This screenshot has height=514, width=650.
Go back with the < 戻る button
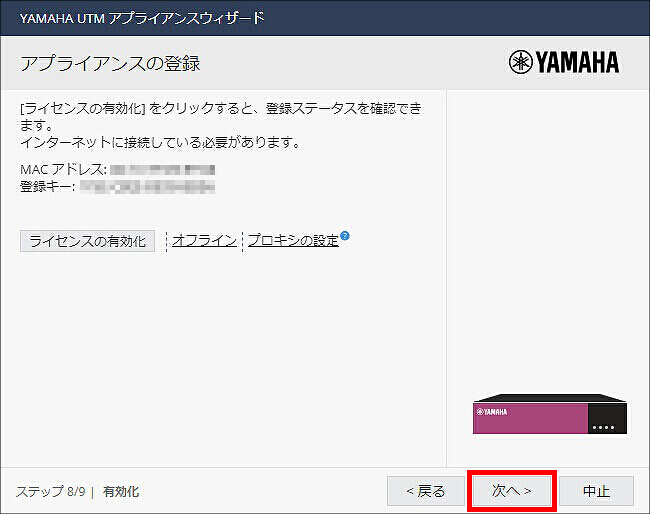tap(426, 491)
